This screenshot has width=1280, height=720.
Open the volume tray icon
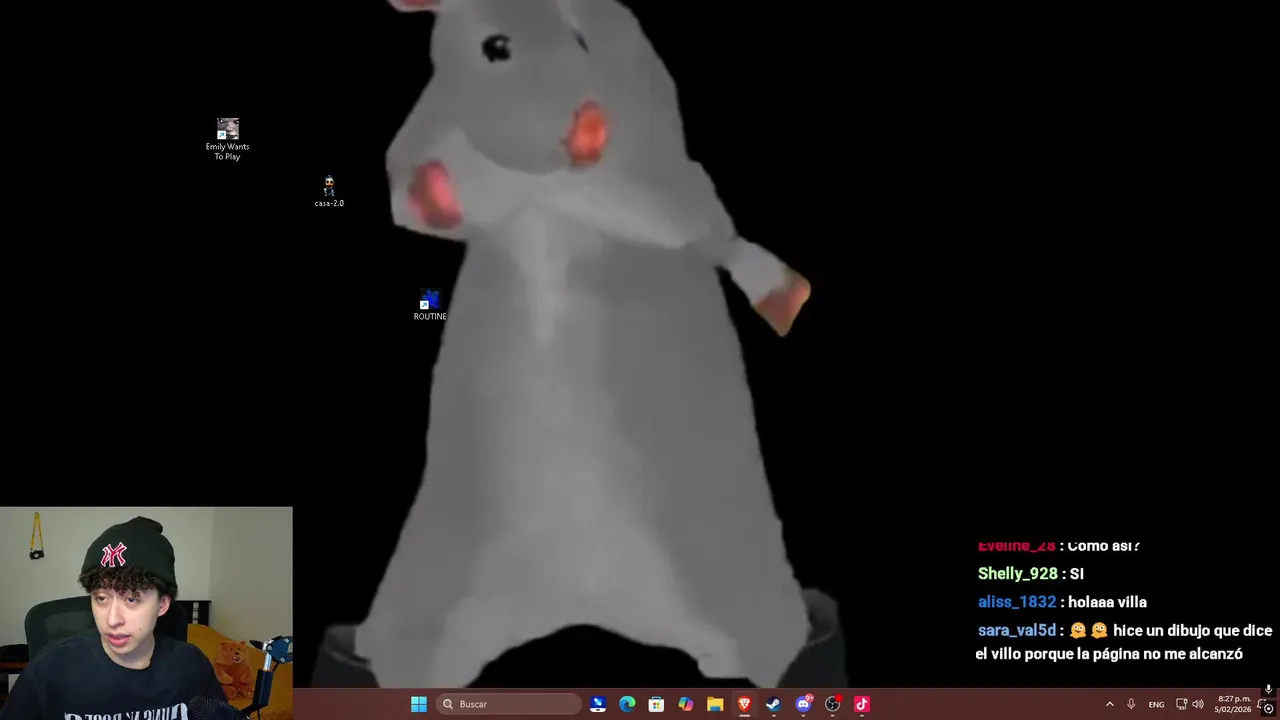1198,704
